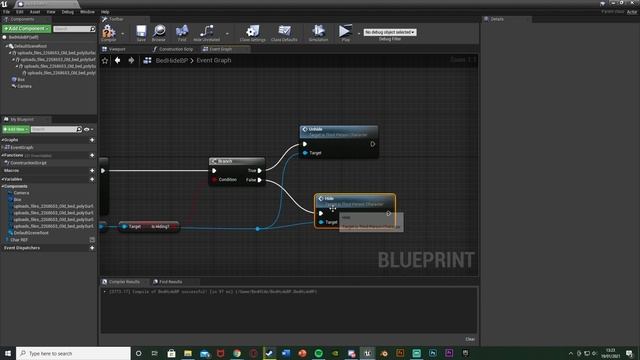Viewport: 640px width, 360px height.
Task: Open the Find toolbar tool
Action: (182, 33)
